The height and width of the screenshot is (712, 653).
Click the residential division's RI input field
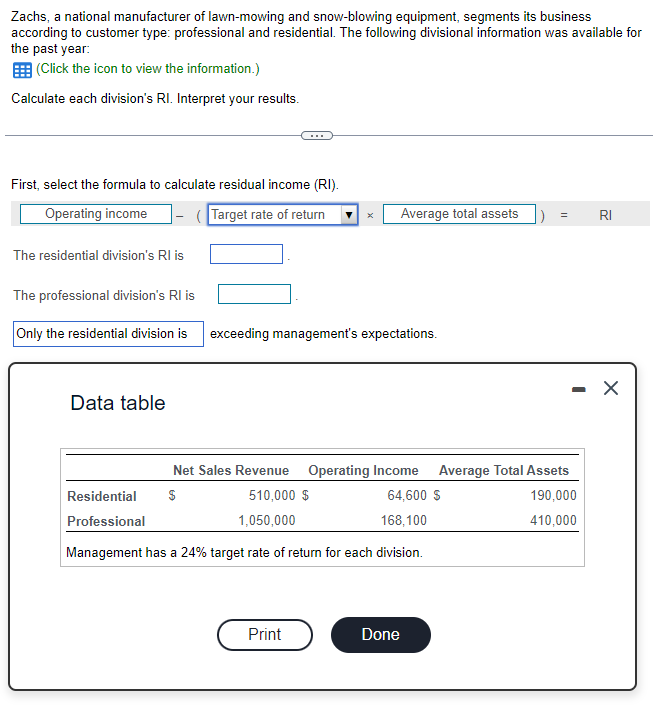click(x=247, y=254)
